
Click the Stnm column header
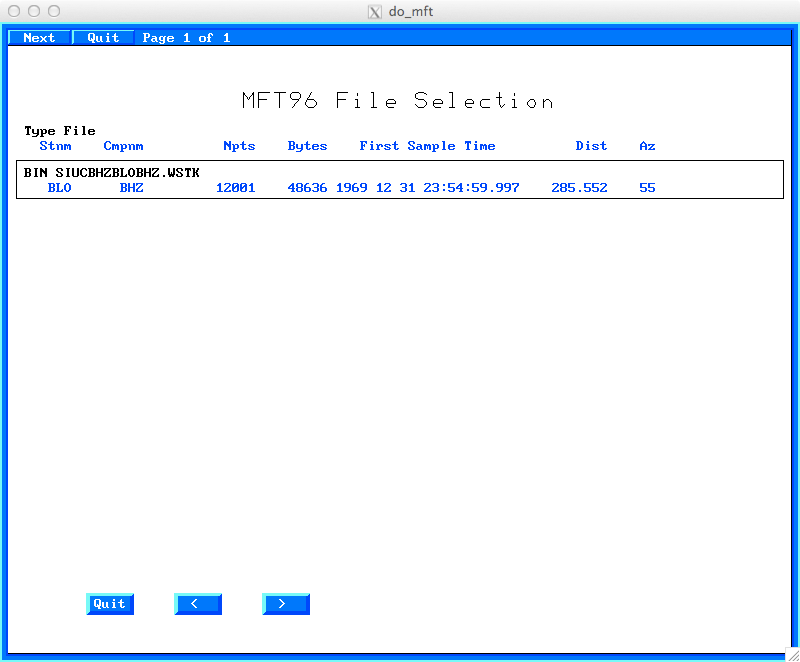[55, 146]
